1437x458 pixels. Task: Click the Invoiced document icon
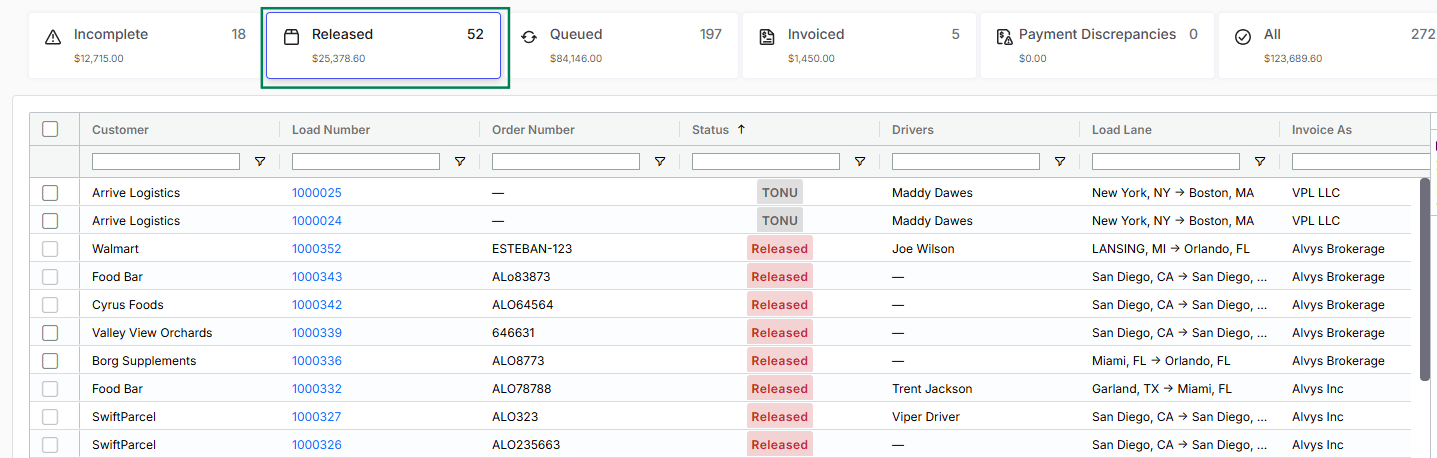pos(767,37)
